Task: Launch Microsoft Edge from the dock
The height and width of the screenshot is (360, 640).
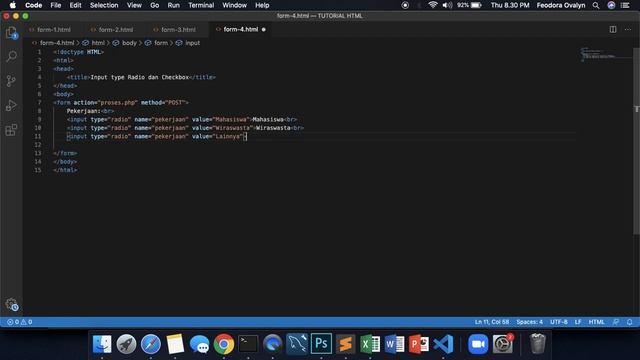Action: coord(272,344)
